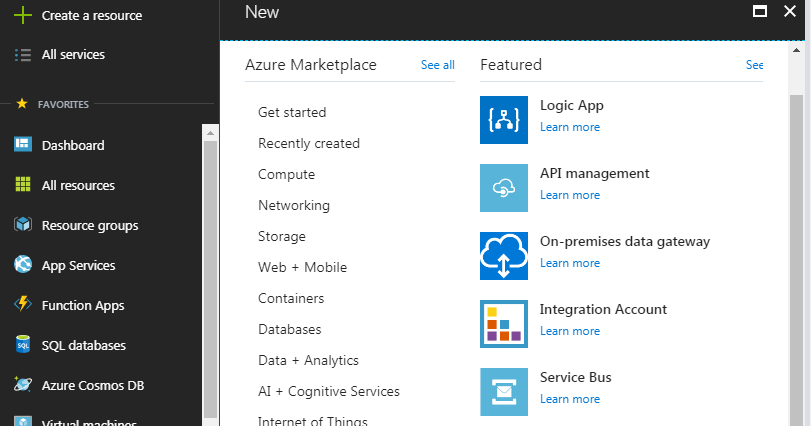This screenshot has width=812, height=426.
Task: Click the Integration Account icon
Action: coord(503,324)
